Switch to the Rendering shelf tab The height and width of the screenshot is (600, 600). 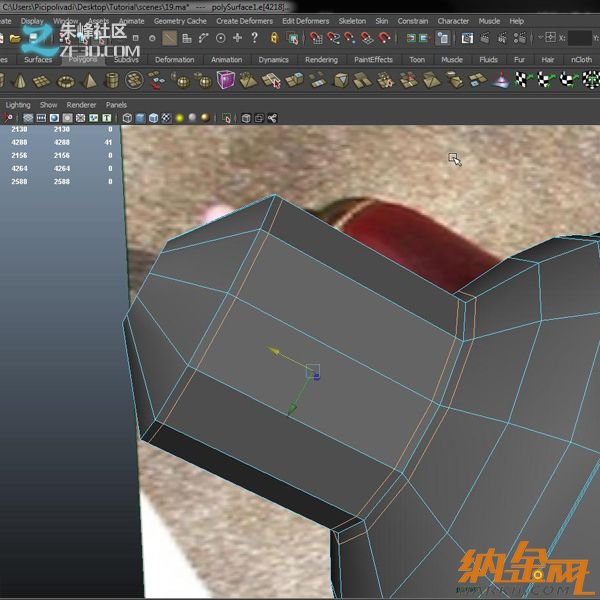(x=321, y=60)
